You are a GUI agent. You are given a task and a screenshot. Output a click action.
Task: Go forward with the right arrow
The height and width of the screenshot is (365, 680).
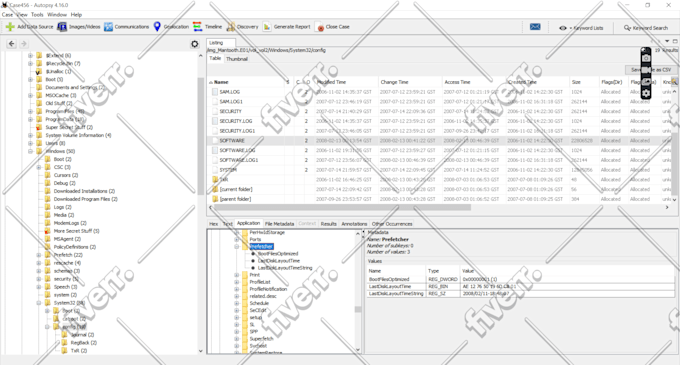(x=24, y=44)
